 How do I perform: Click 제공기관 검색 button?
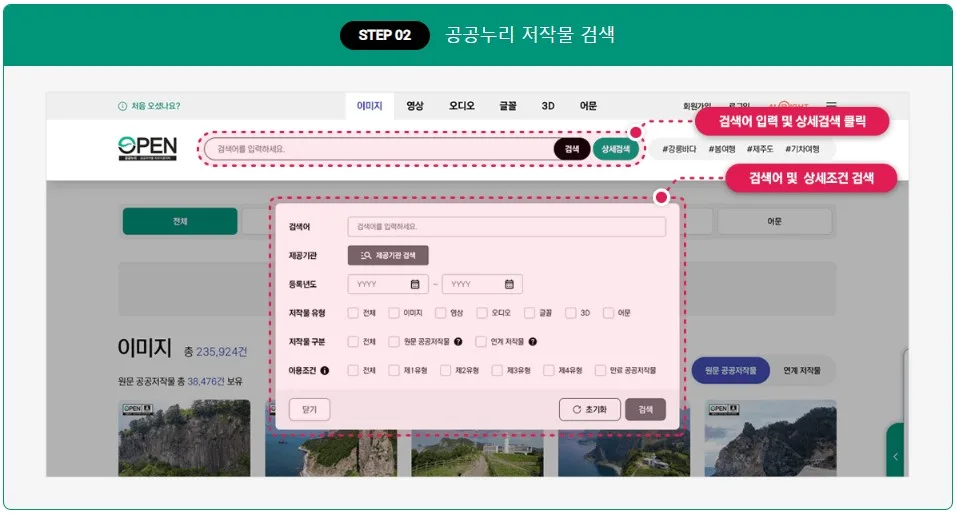pos(388,256)
